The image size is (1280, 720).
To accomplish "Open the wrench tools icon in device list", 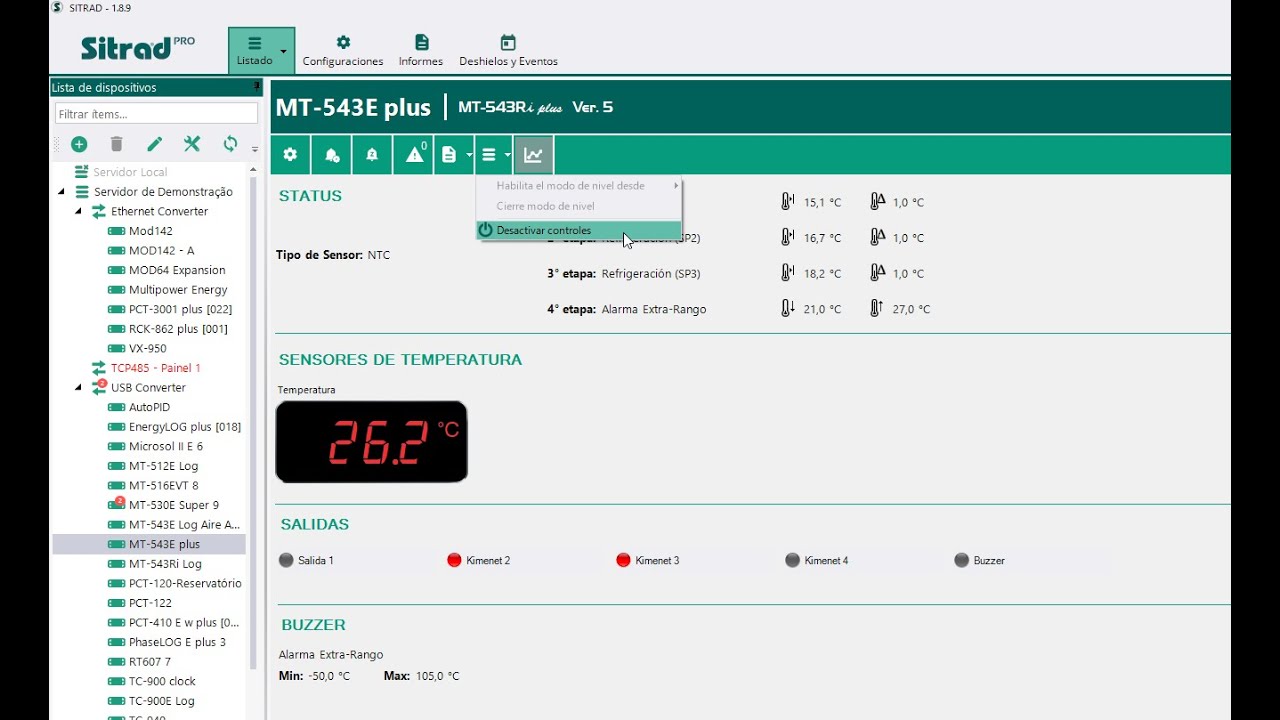I will tap(192, 144).
